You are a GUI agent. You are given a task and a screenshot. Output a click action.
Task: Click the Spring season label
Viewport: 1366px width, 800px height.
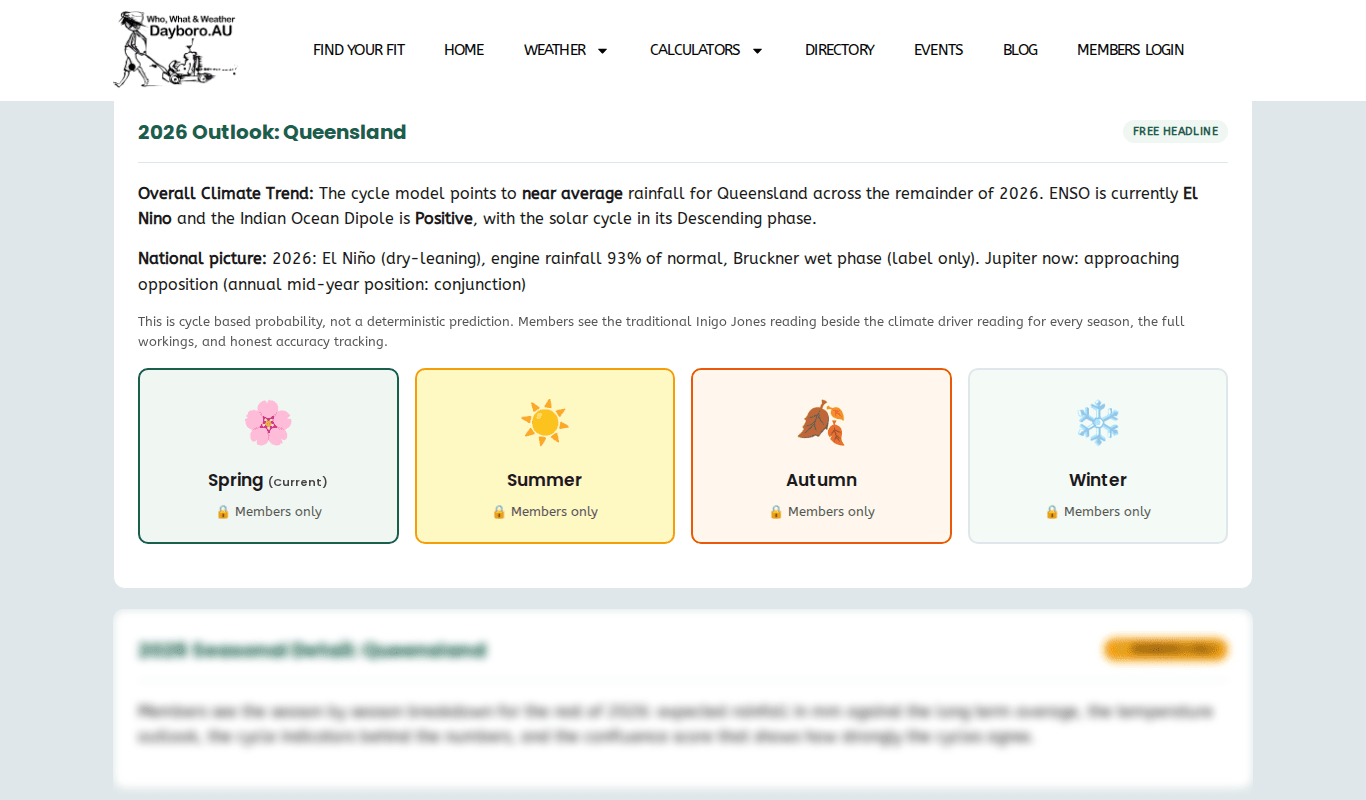point(236,480)
